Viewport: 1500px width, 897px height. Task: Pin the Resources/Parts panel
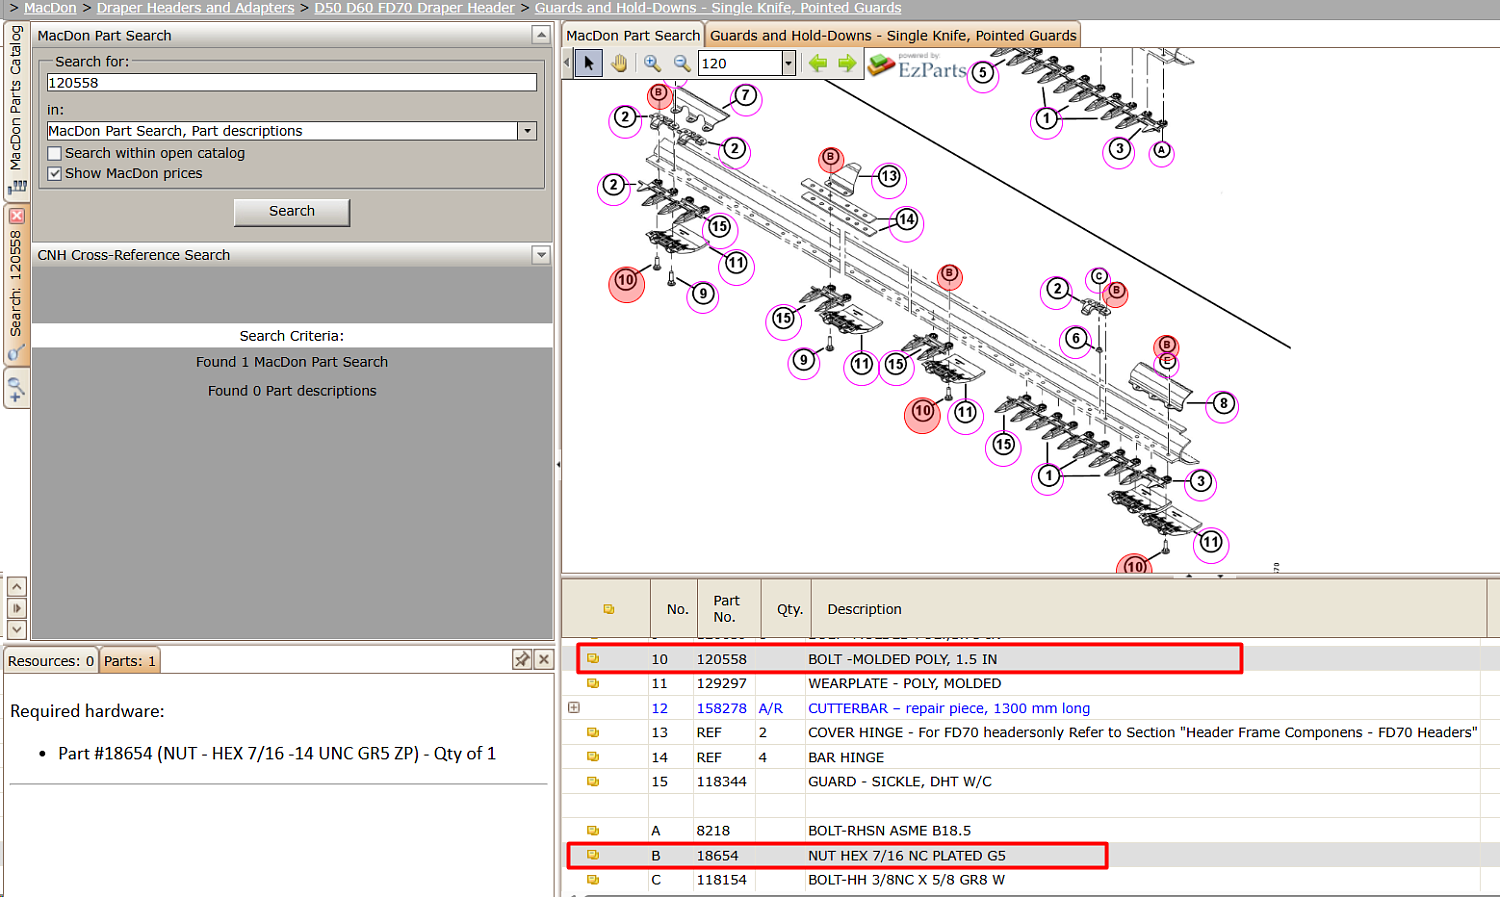click(x=522, y=659)
